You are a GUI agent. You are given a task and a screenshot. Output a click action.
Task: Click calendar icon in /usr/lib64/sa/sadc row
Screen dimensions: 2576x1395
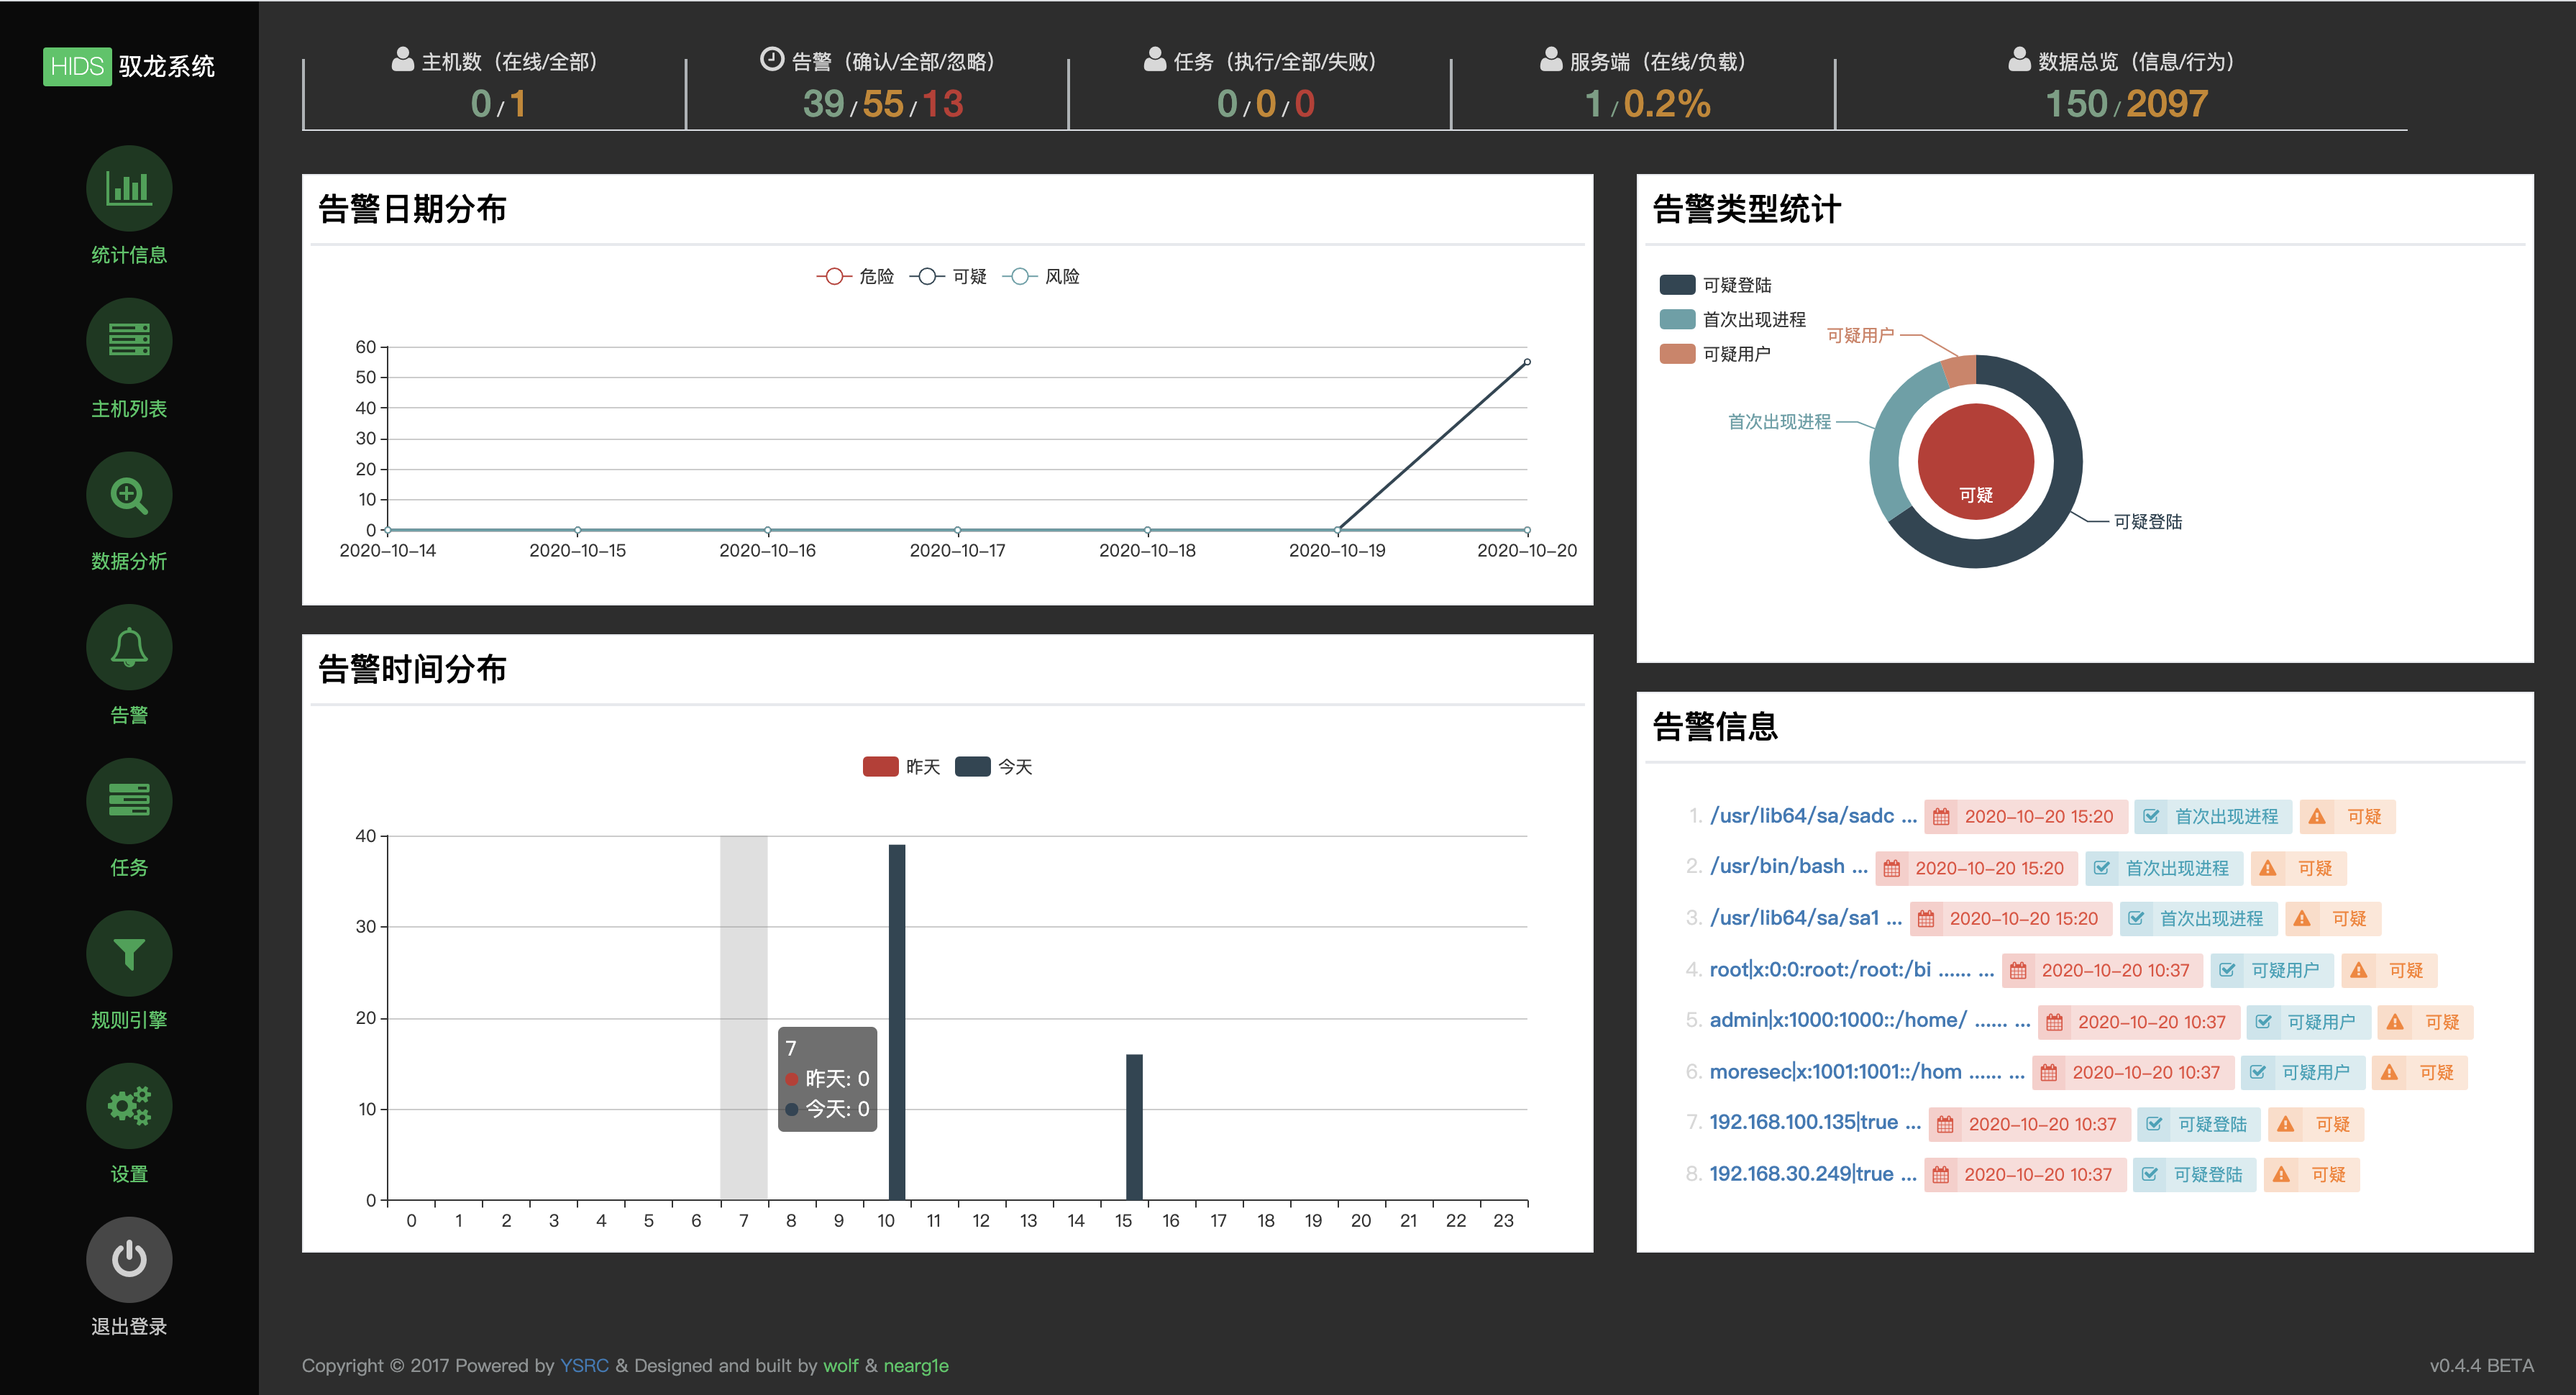click(1941, 817)
